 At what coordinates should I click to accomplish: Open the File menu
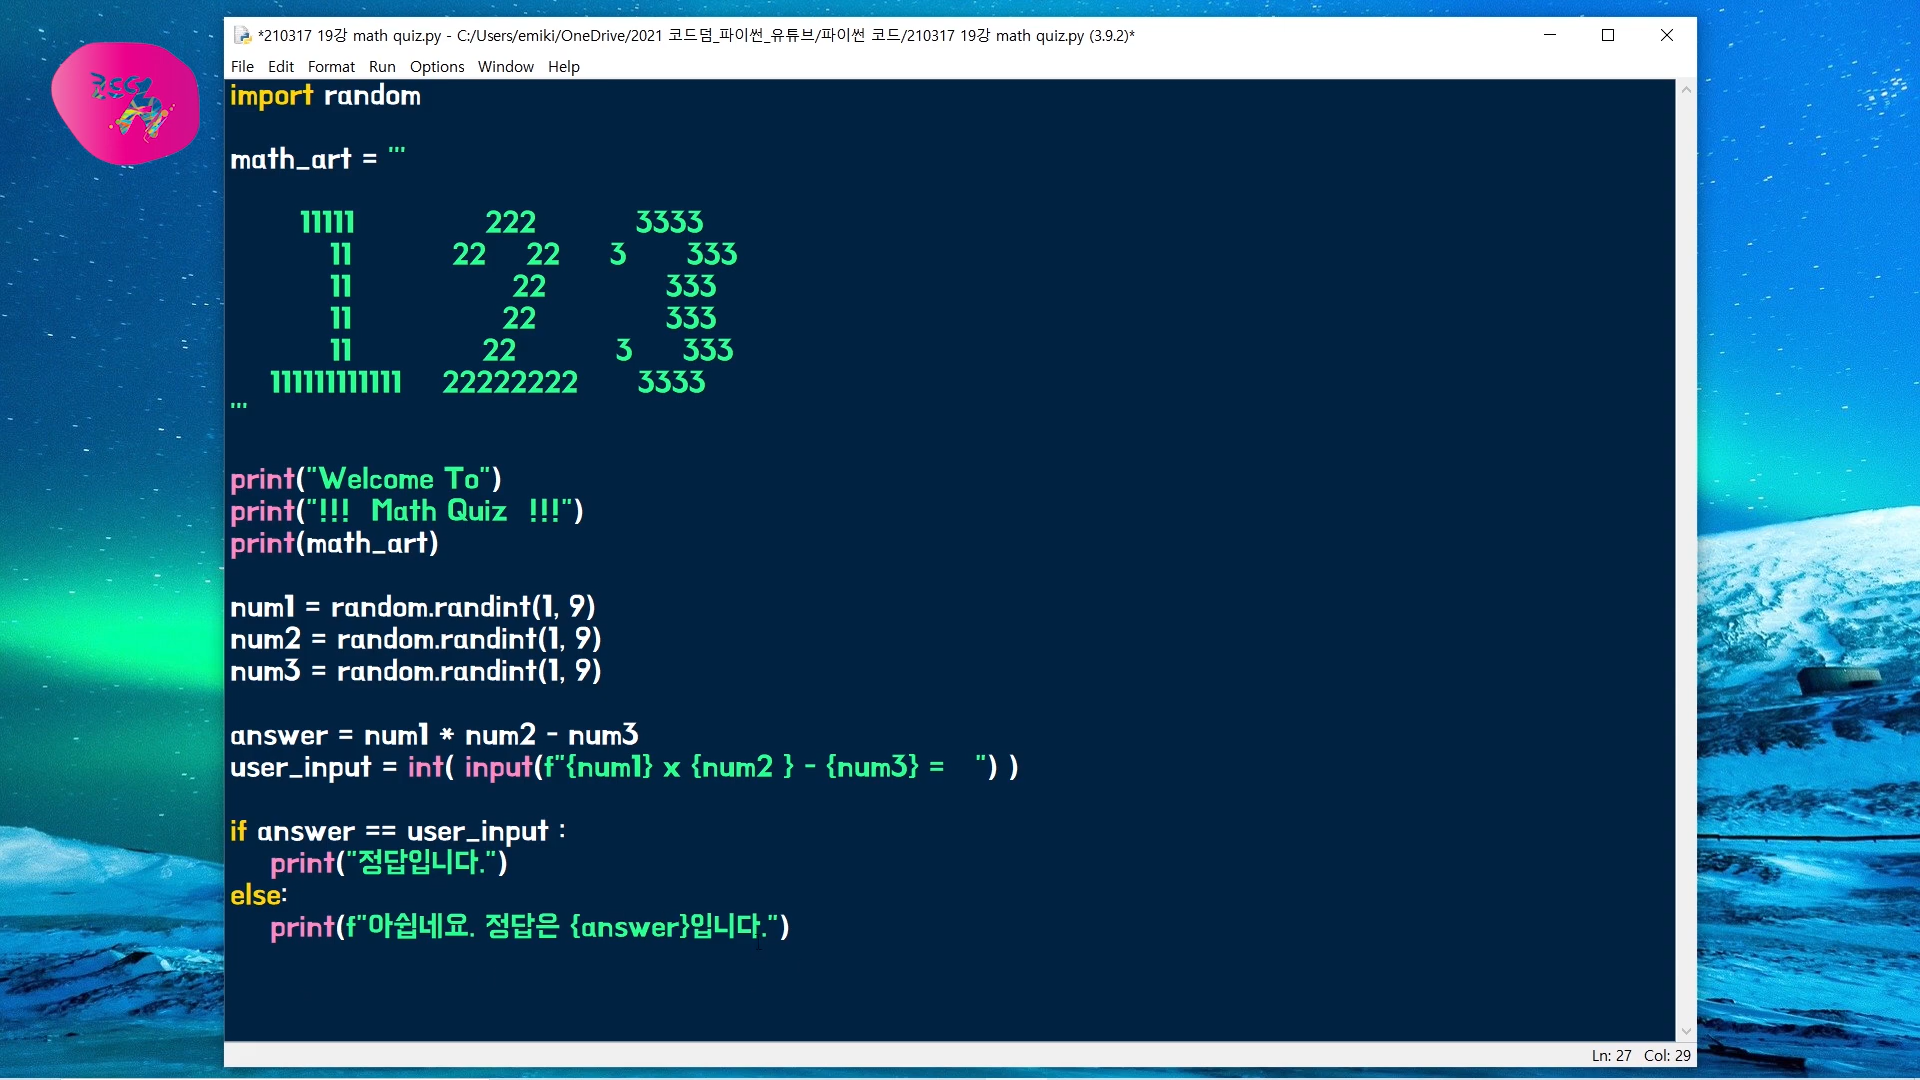point(242,67)
